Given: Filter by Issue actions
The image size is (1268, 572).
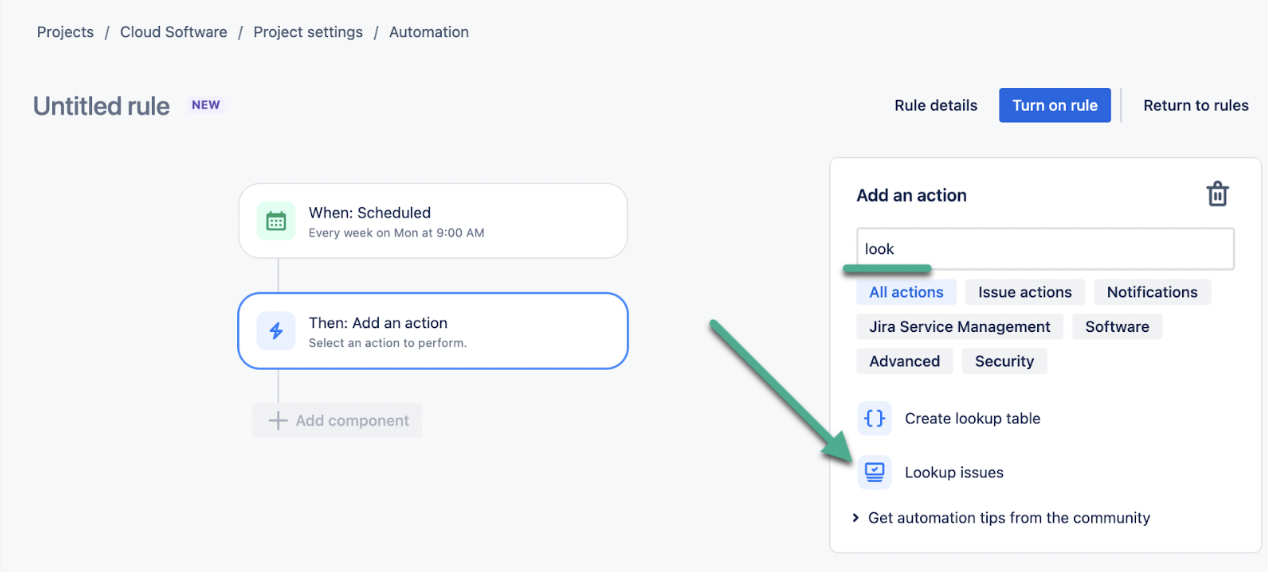Looking at the screenshot, I should pos(1025,292).
